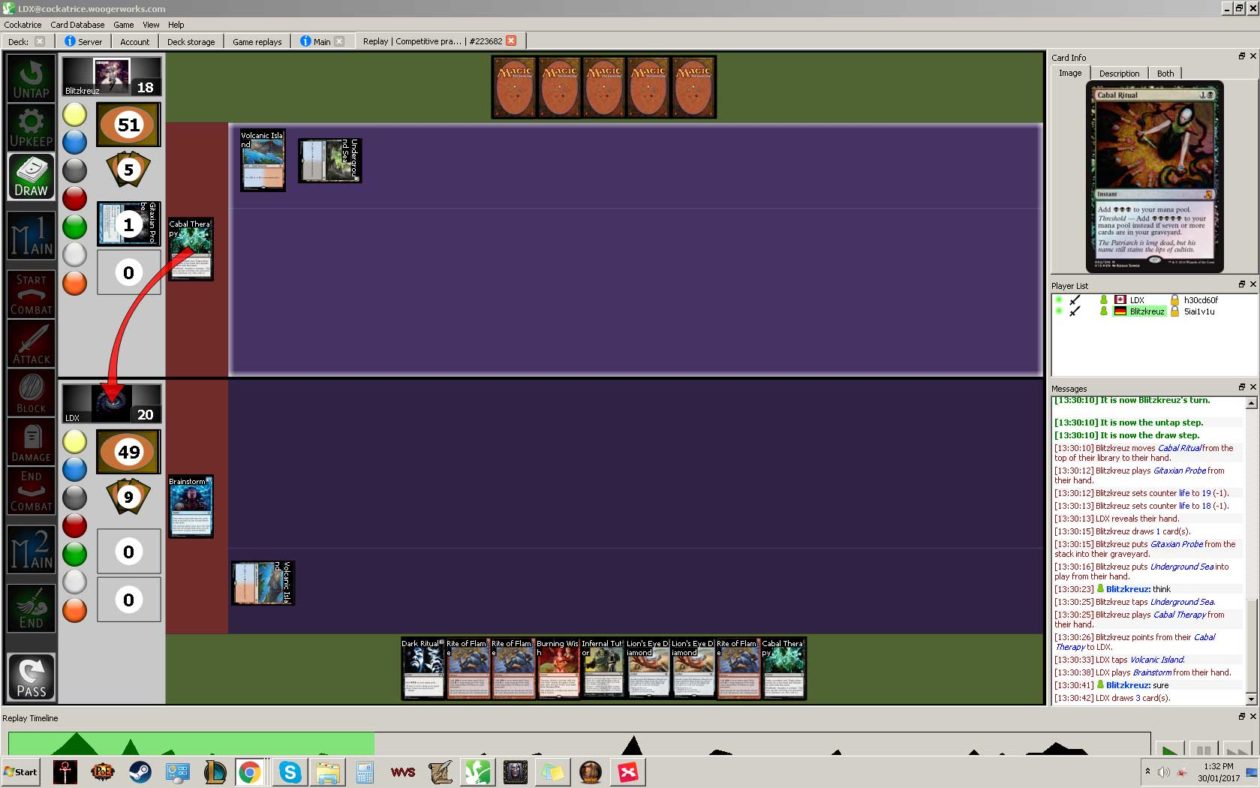Screen dimensions: 1260x788
Task: Select Cabal Therapy in LDX's hand
Action: point(784,668)
